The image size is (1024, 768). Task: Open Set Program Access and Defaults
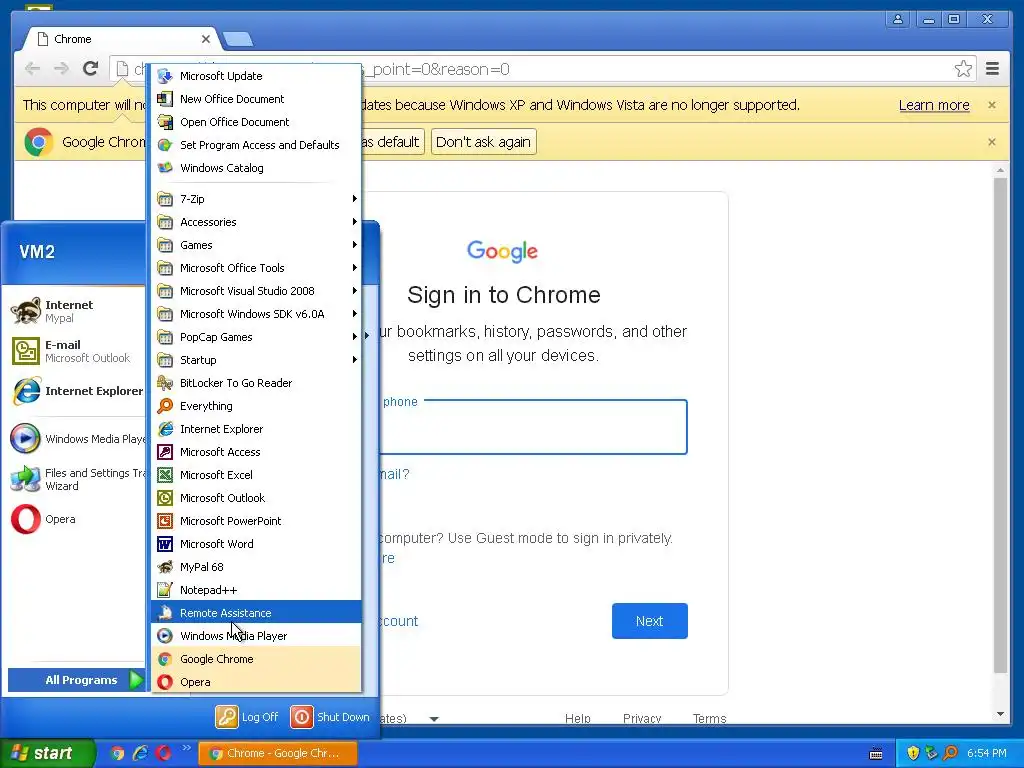click(256, 144)
